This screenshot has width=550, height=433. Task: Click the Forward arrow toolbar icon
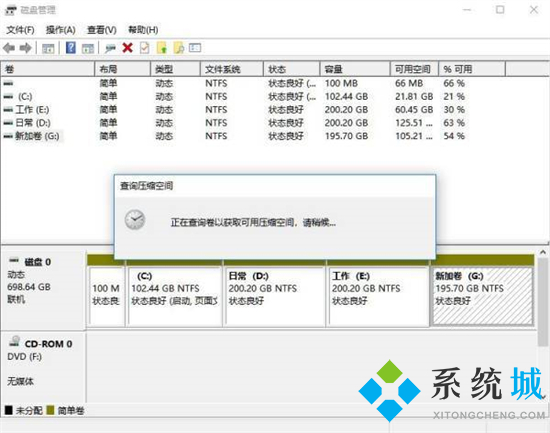[26, 48]
